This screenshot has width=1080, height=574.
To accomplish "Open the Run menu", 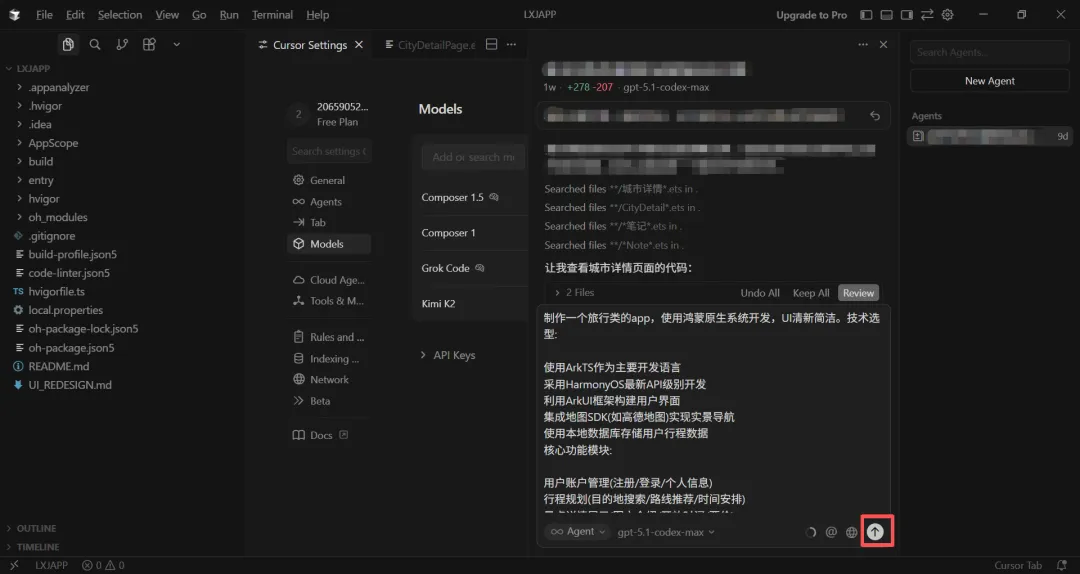I will (x=229, y=14).
